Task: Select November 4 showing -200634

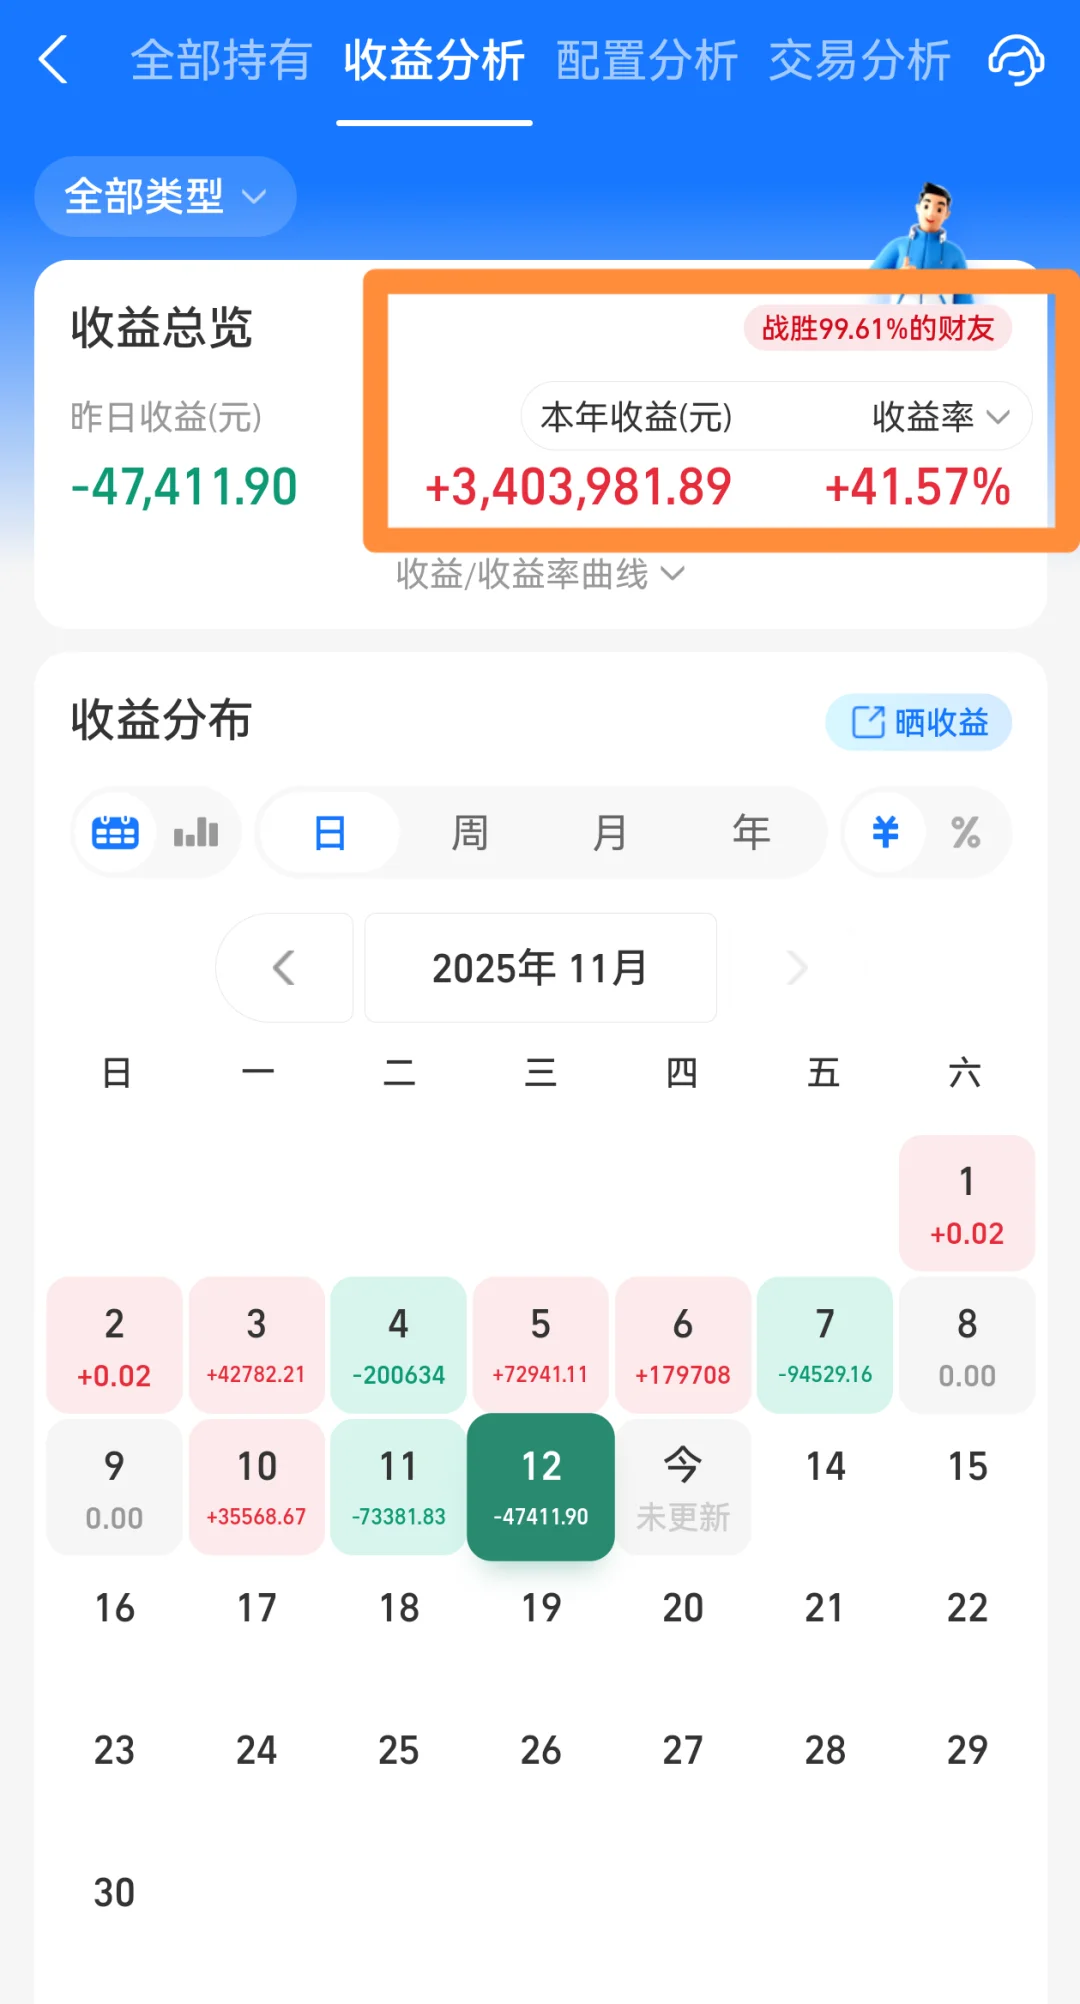Action: point(398,1345)
